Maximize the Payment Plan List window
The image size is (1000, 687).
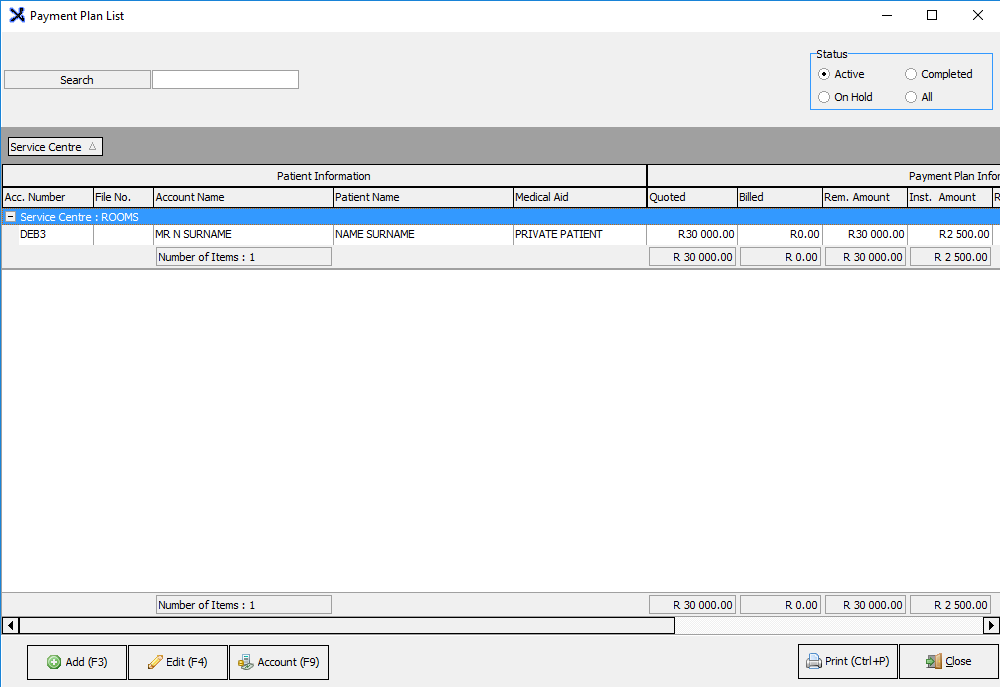tap(932, 15)
